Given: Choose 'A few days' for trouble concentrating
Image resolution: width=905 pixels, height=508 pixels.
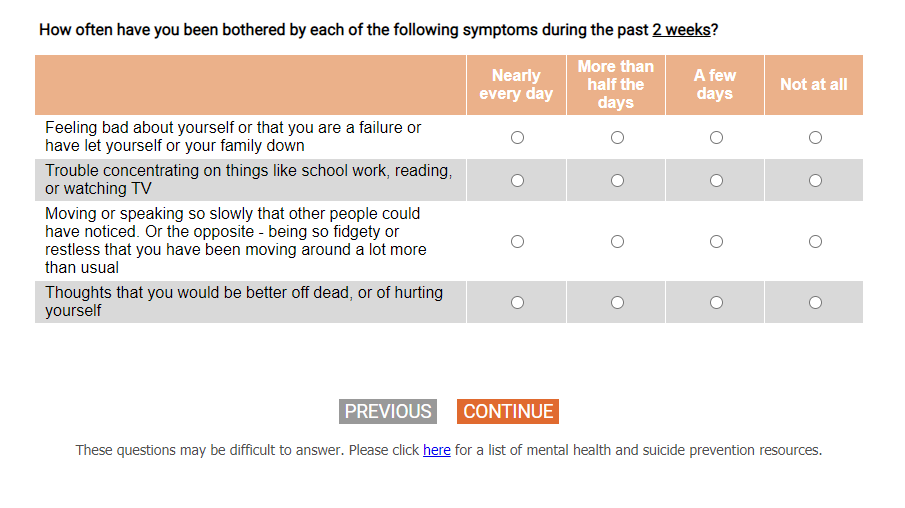Looking at the screenshot, I should coord(716,181).
